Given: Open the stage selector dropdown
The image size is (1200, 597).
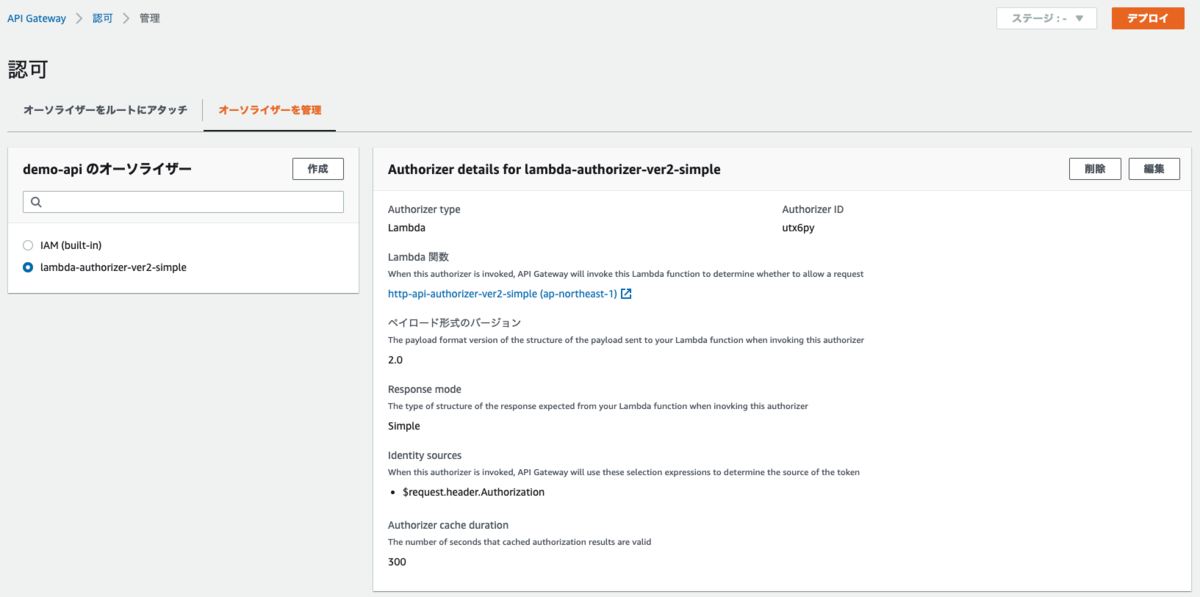Looking at the screenshot, I should pyautogui.click(x=1046, y=19).
